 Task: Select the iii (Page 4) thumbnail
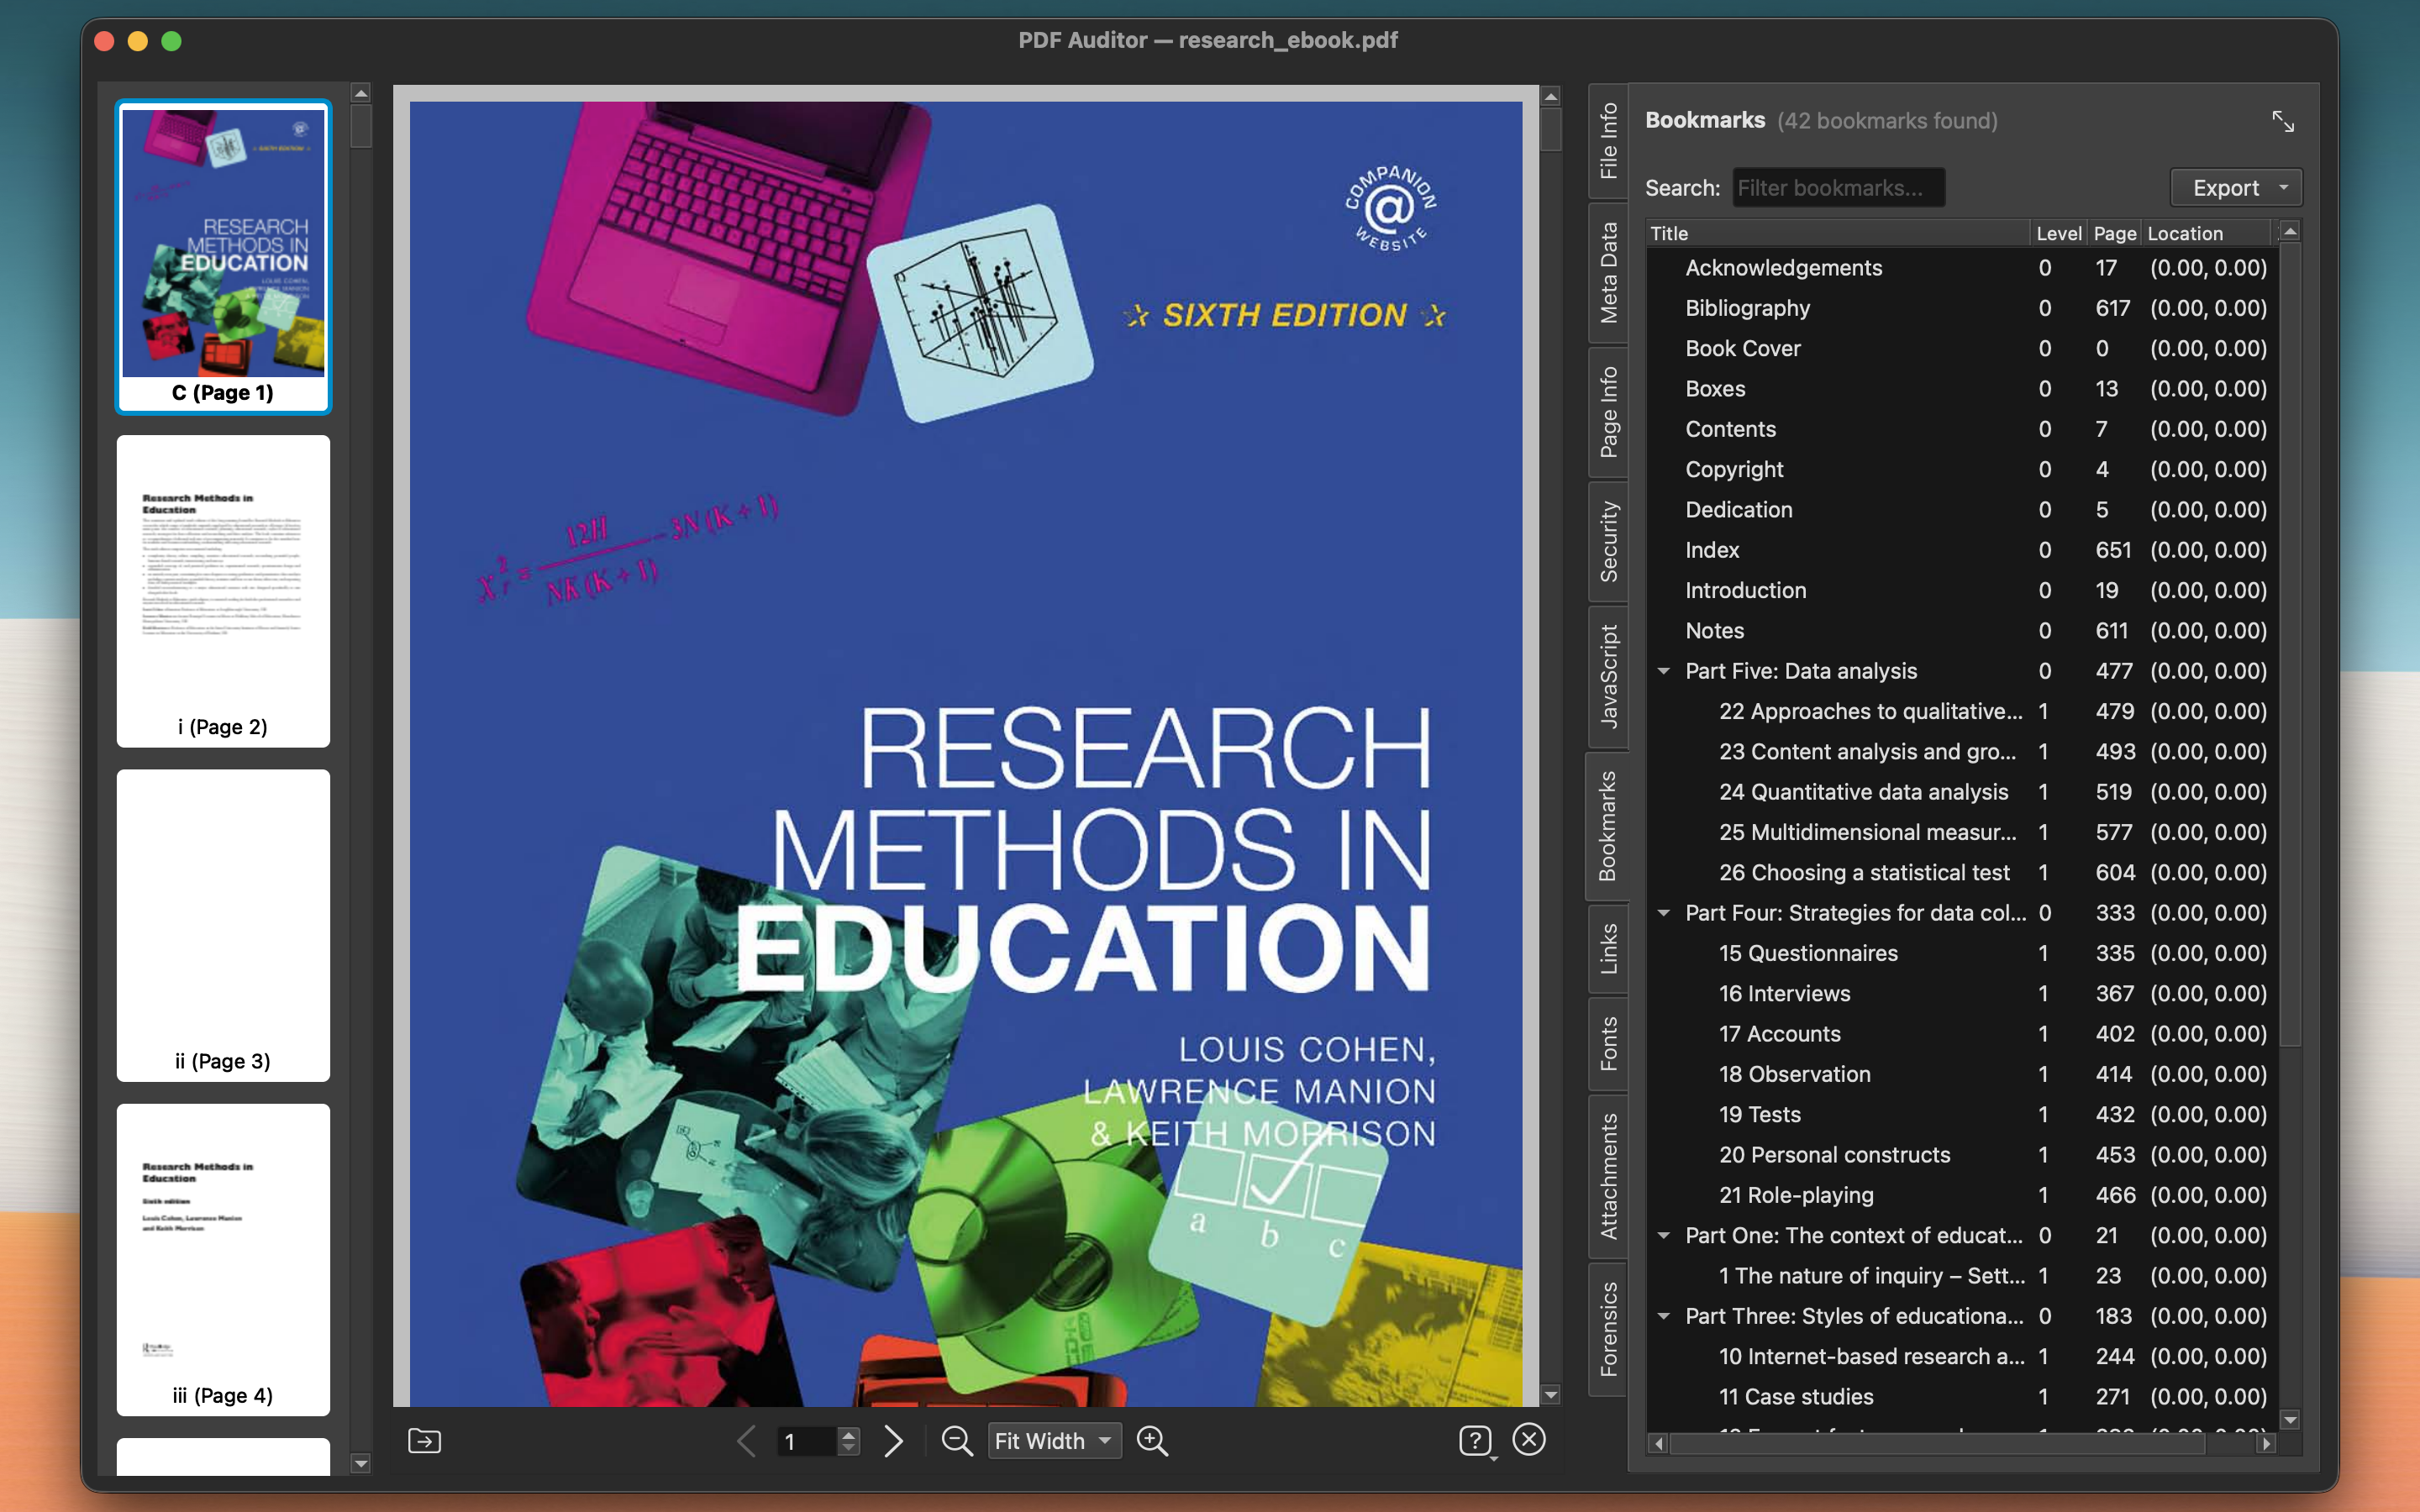coord(223,1258)
